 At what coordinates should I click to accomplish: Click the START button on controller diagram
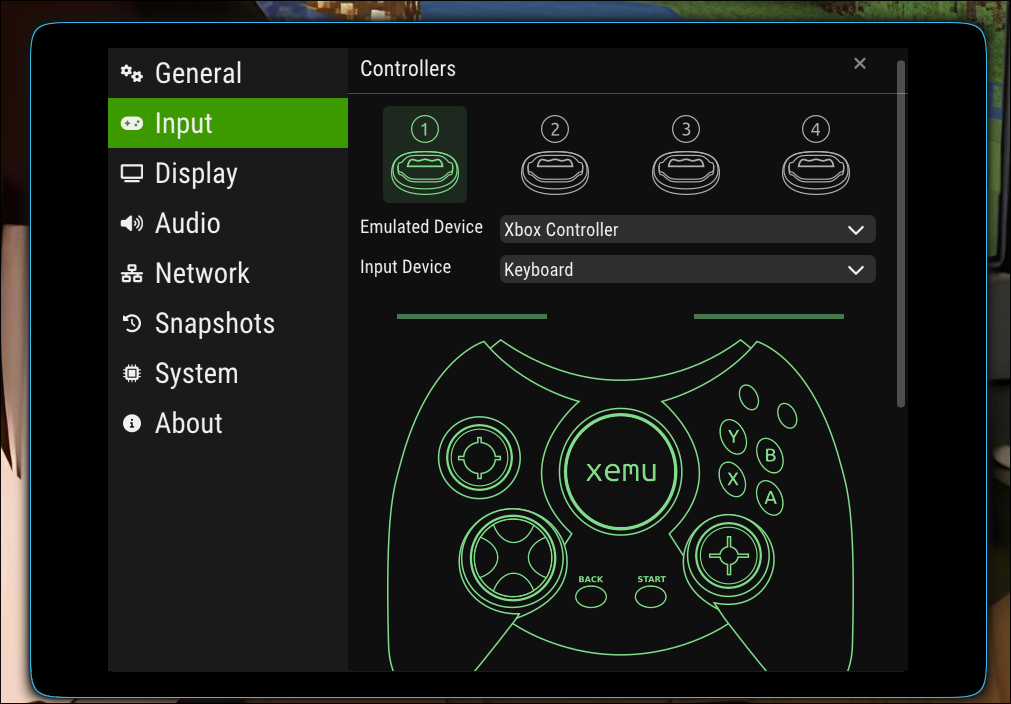[651, 597]
